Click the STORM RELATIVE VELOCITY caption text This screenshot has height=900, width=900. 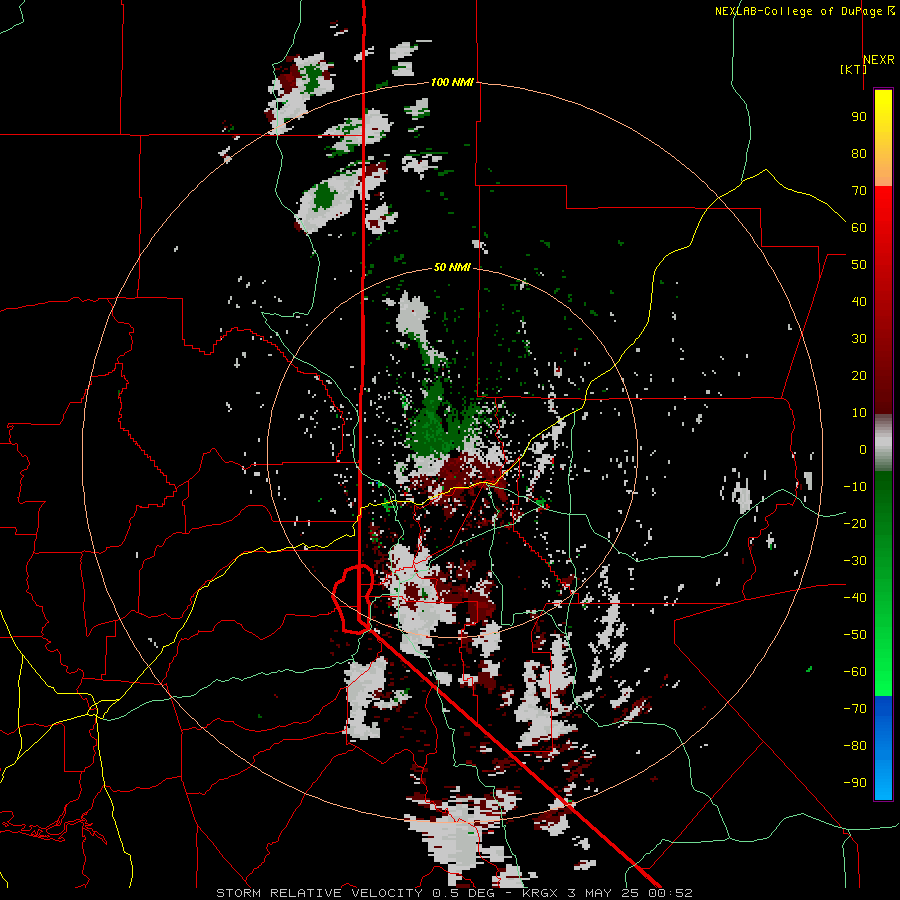319,893
